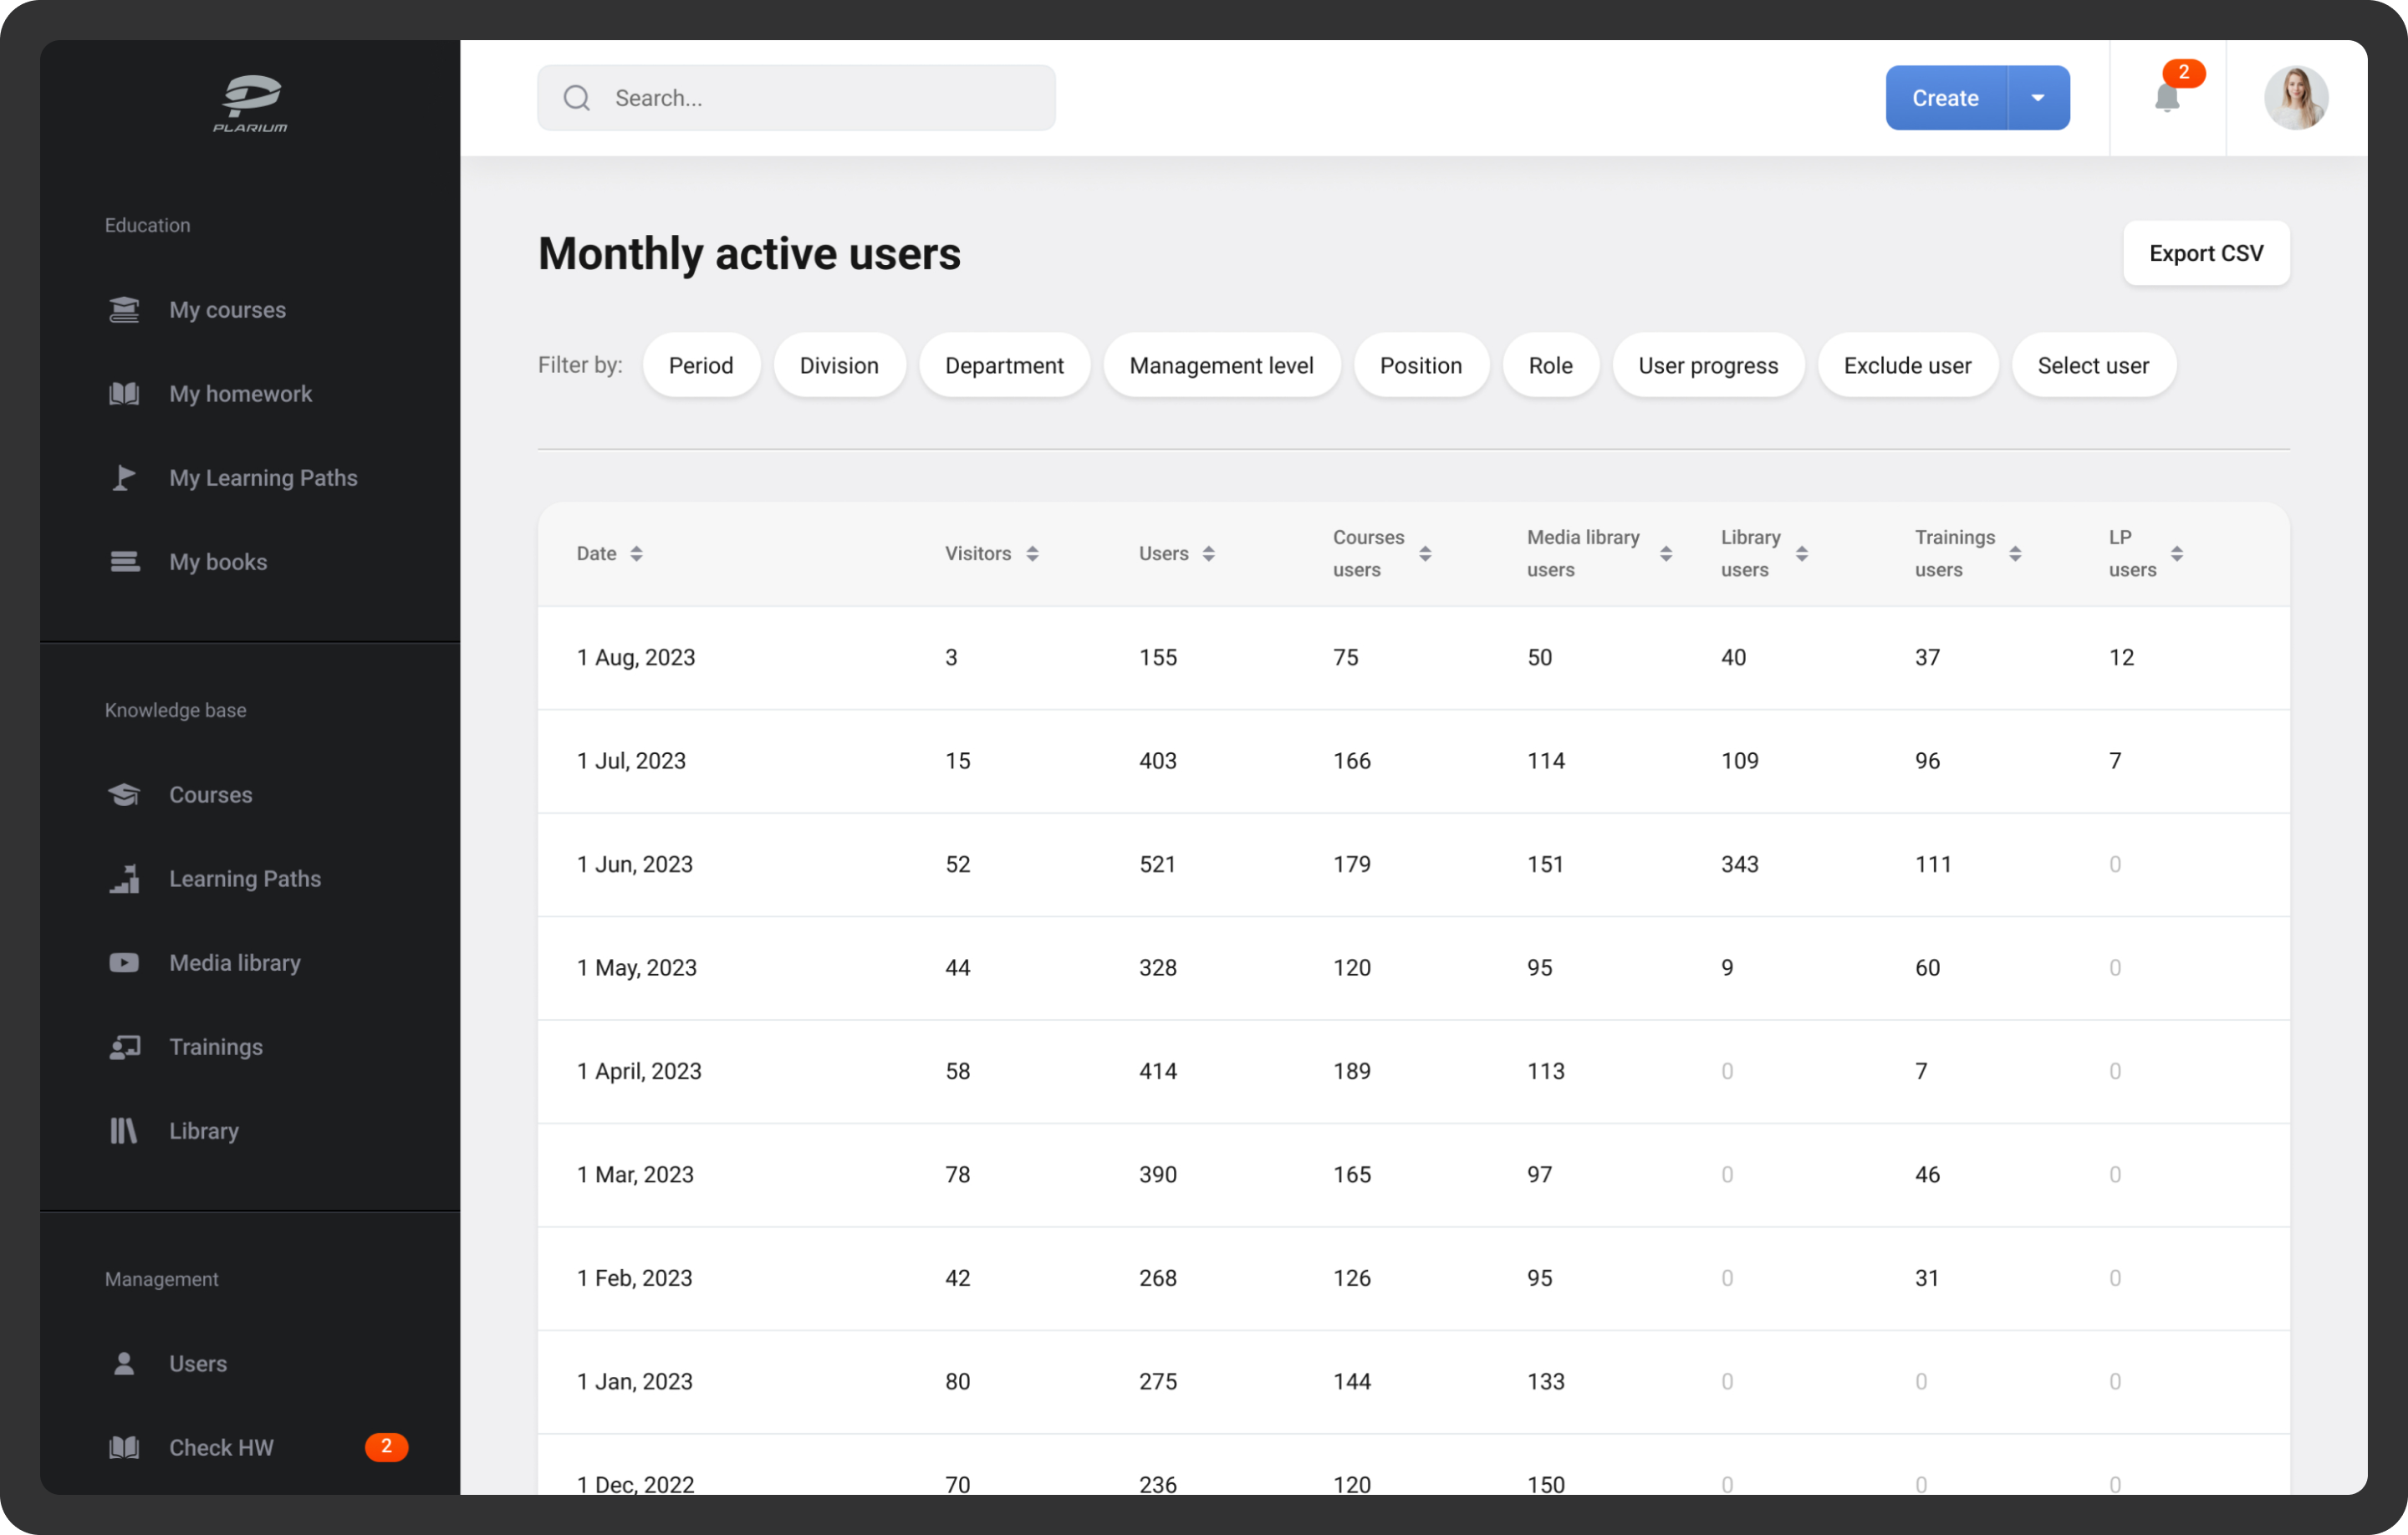The width and height of the screenshot is (2408, 1535).
Task: Sort by Courses users arrows
Action: [1425, 554]
